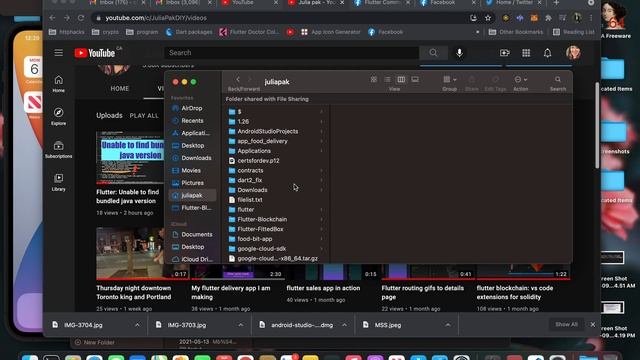The height and width of the screenshot is (360, 640).
Task: Select Downloads in Finder sidebar
Action: [x=192, y=158]
